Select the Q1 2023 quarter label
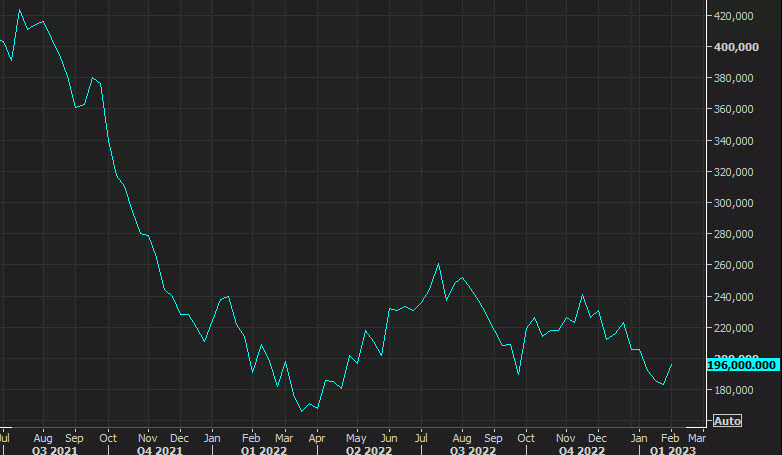The height and width of the screenshot is (455, 782). click(666, 450)
